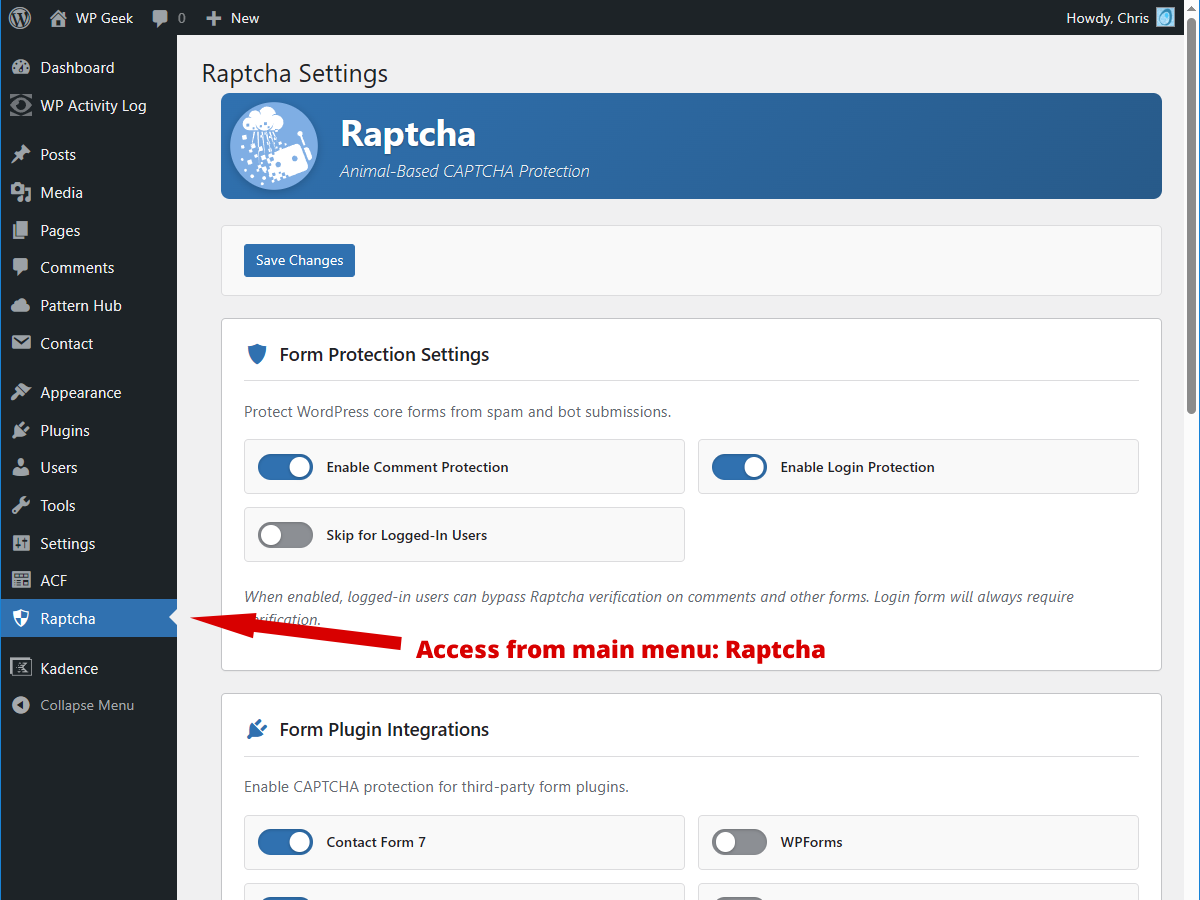
Task: Open the WP Geek home icon
Action: (59, 18)
